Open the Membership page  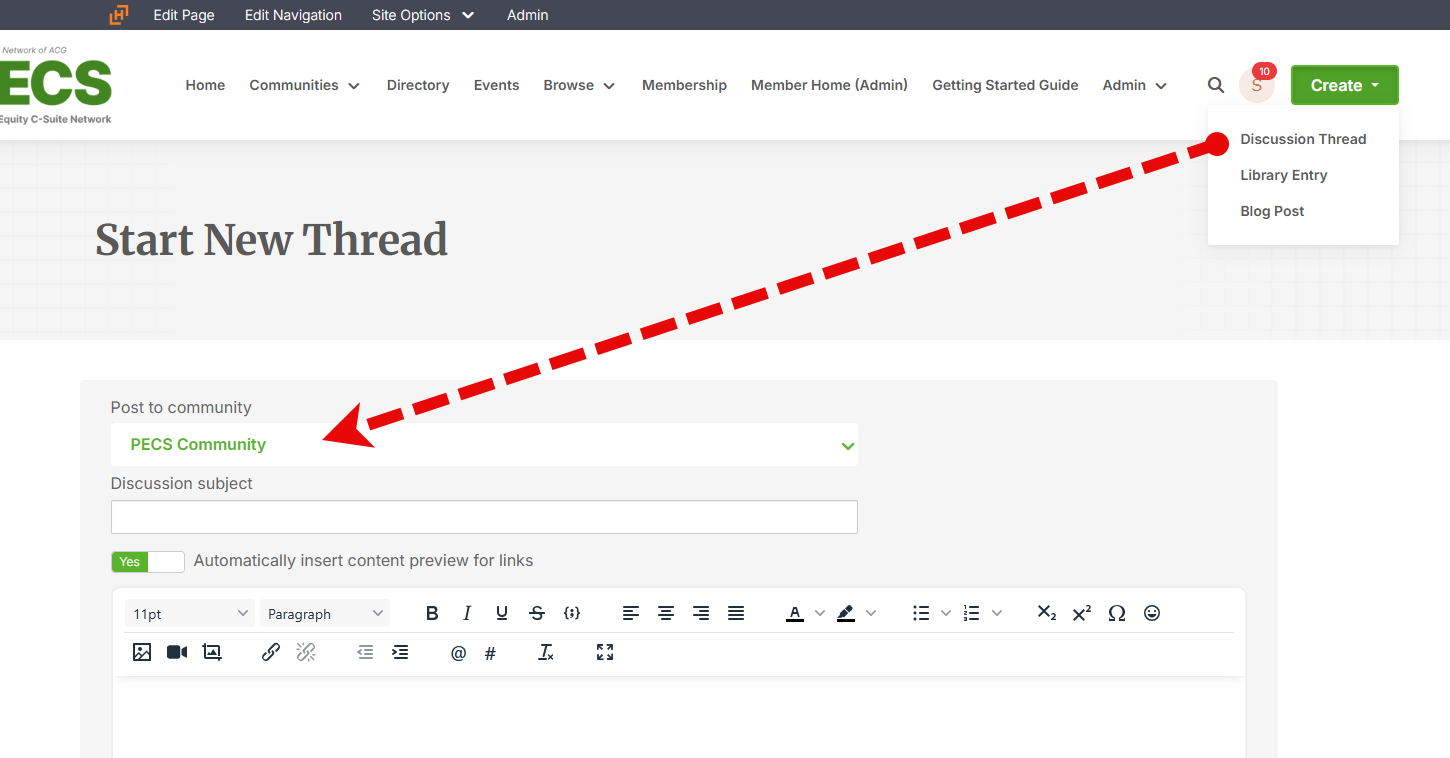click(x=684, y=85)
